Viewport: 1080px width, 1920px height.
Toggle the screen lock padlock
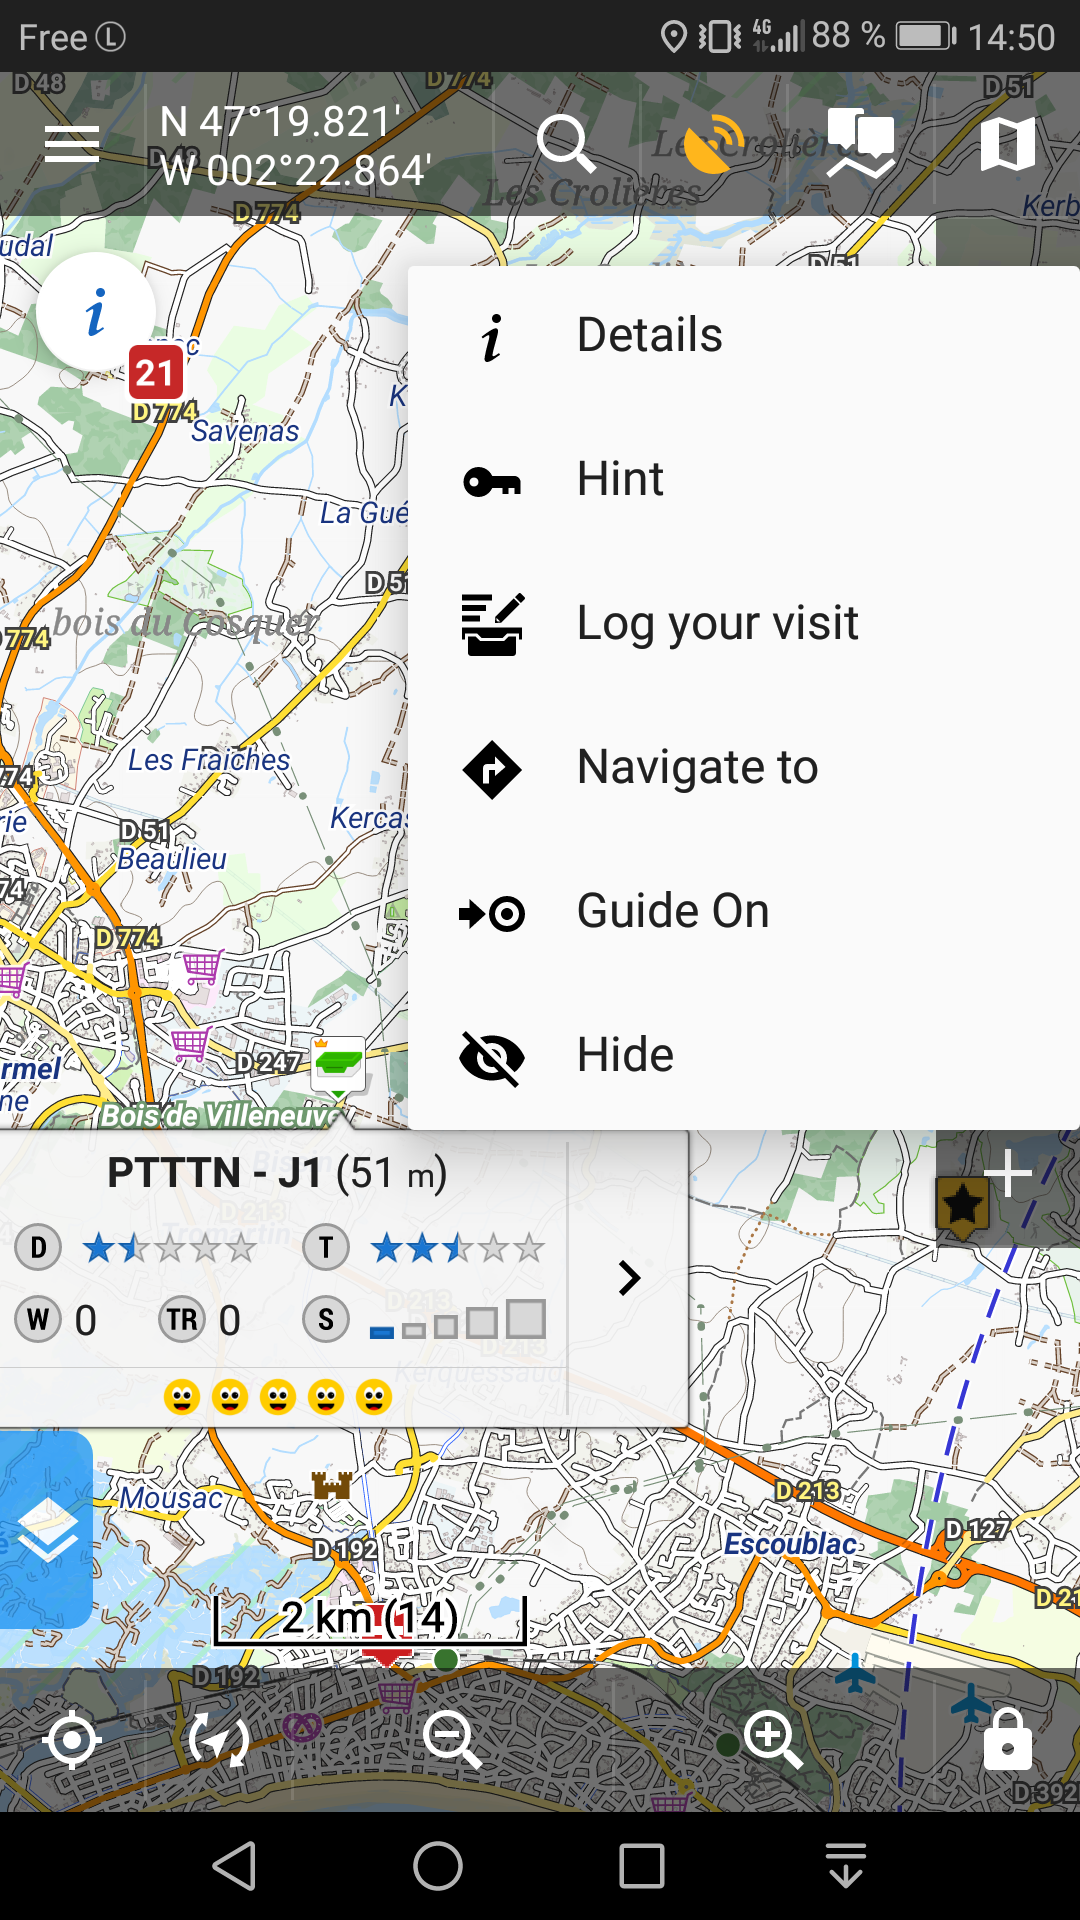(1007, 1740)
